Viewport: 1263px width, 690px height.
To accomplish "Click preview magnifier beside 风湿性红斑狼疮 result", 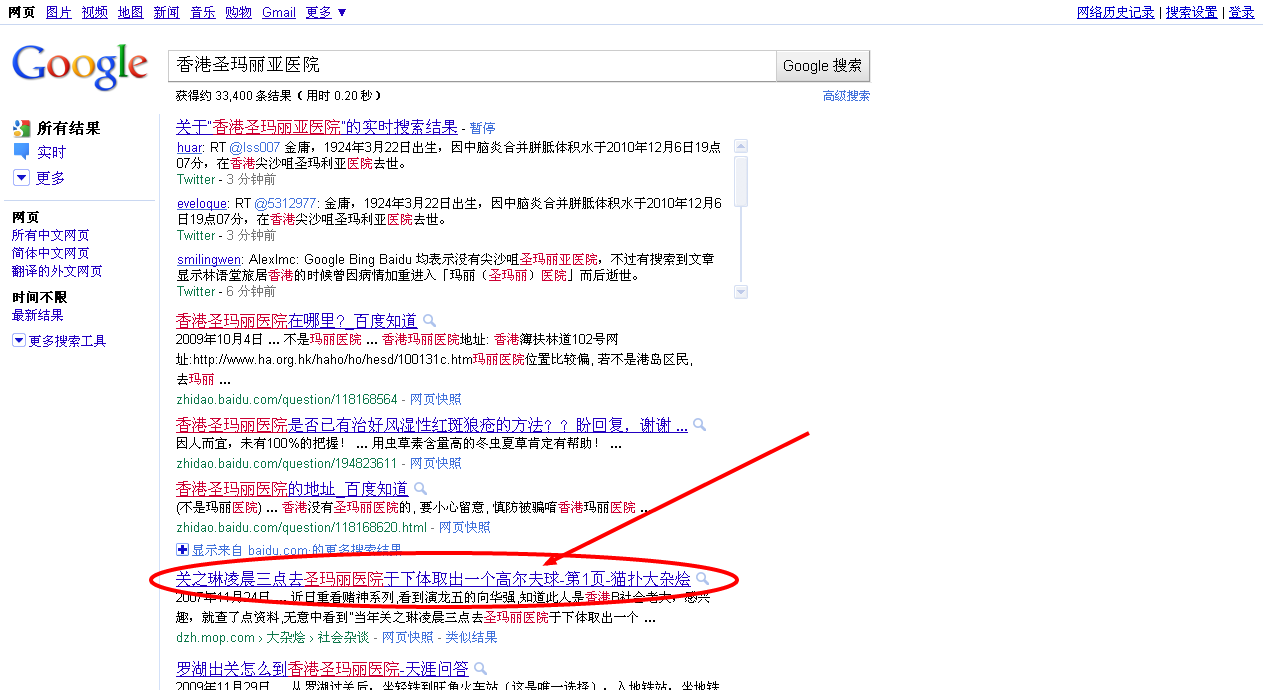I will pos(700,425).
